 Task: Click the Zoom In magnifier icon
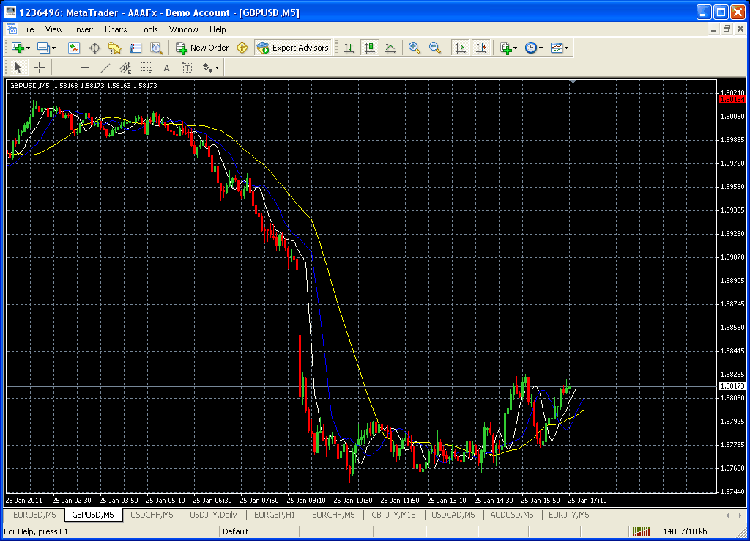click(x=414, y=48)
